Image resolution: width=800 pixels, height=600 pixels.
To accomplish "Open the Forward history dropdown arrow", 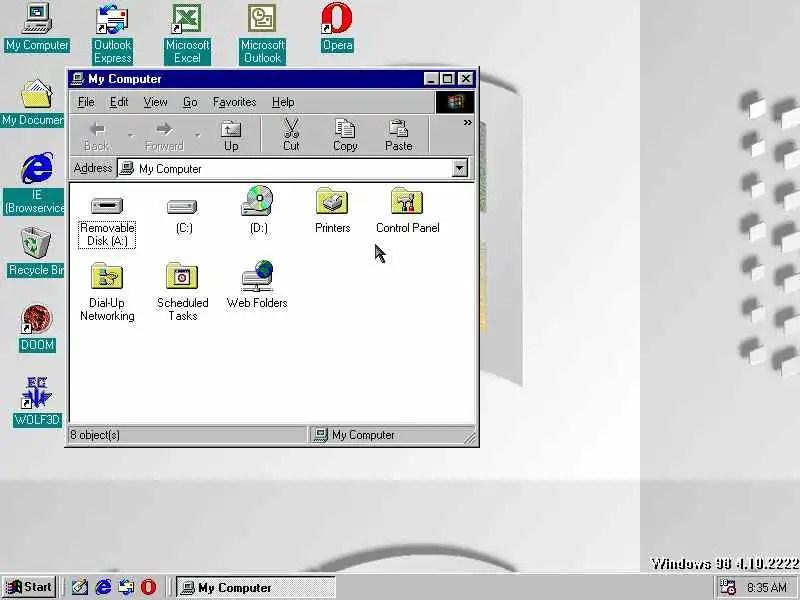I will click(x=197, y=135).
